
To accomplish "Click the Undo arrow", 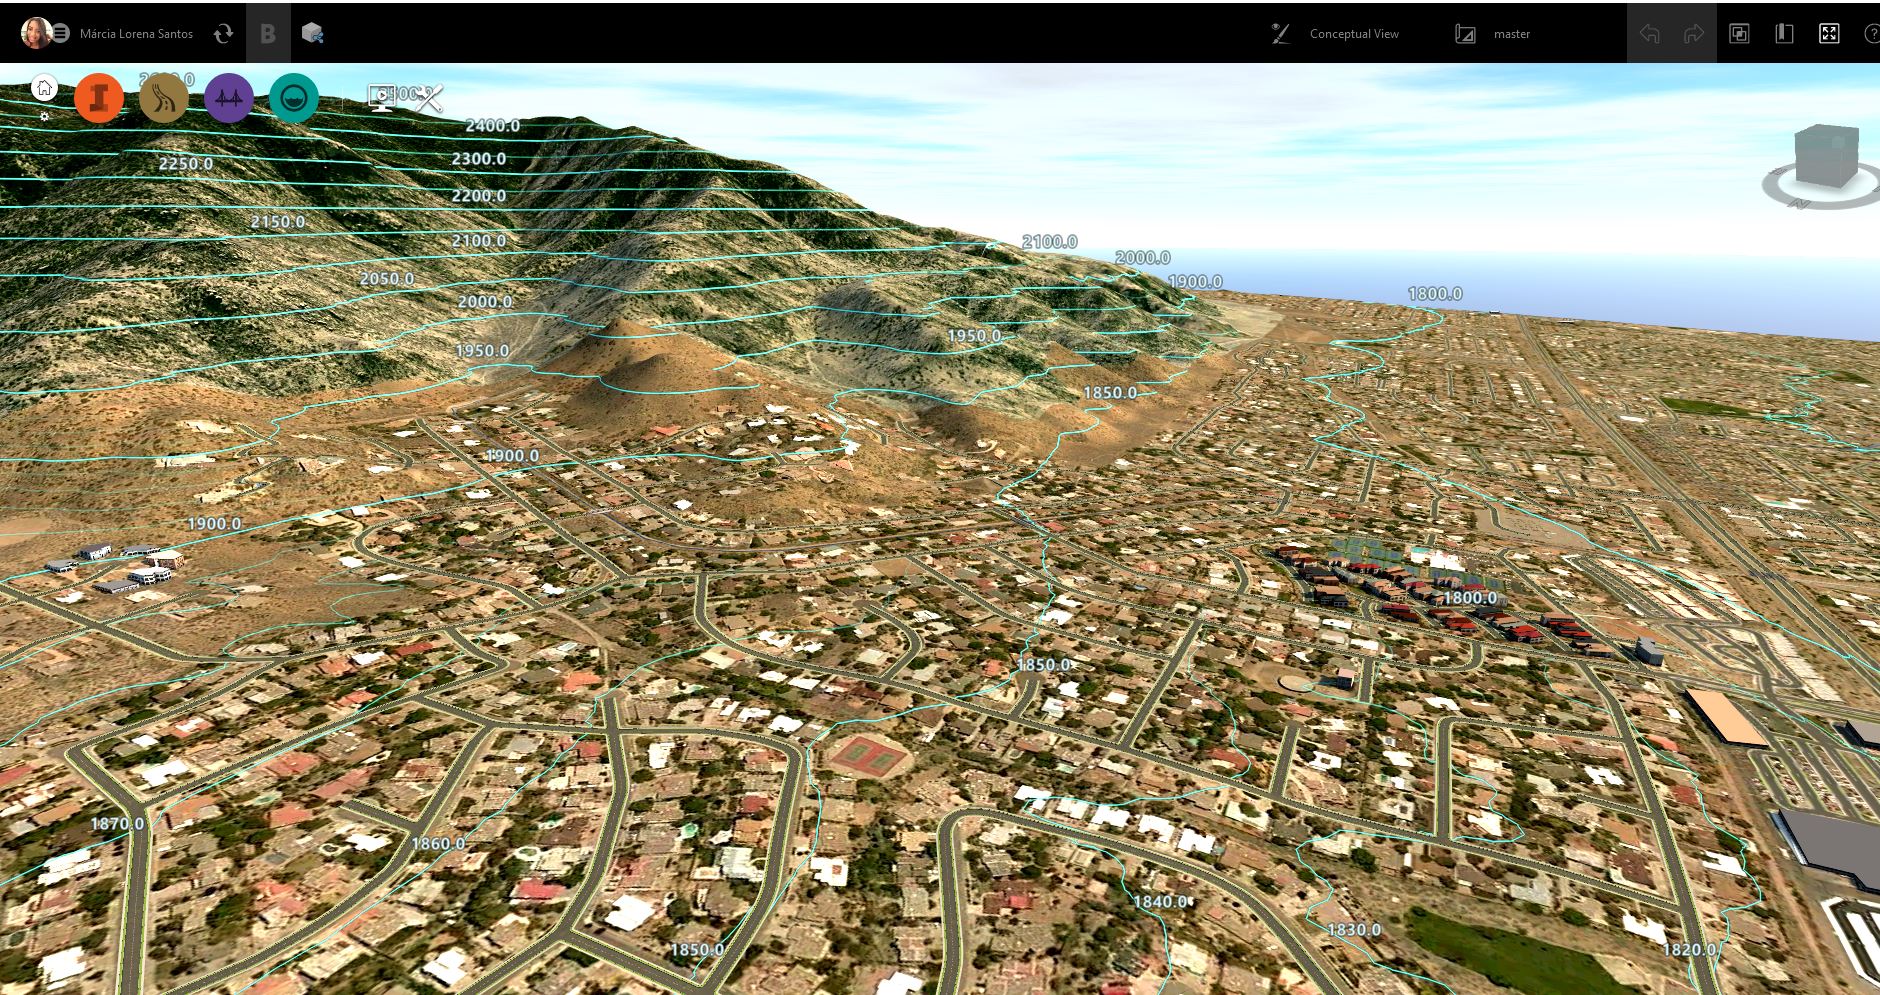I will (1650, 34).
